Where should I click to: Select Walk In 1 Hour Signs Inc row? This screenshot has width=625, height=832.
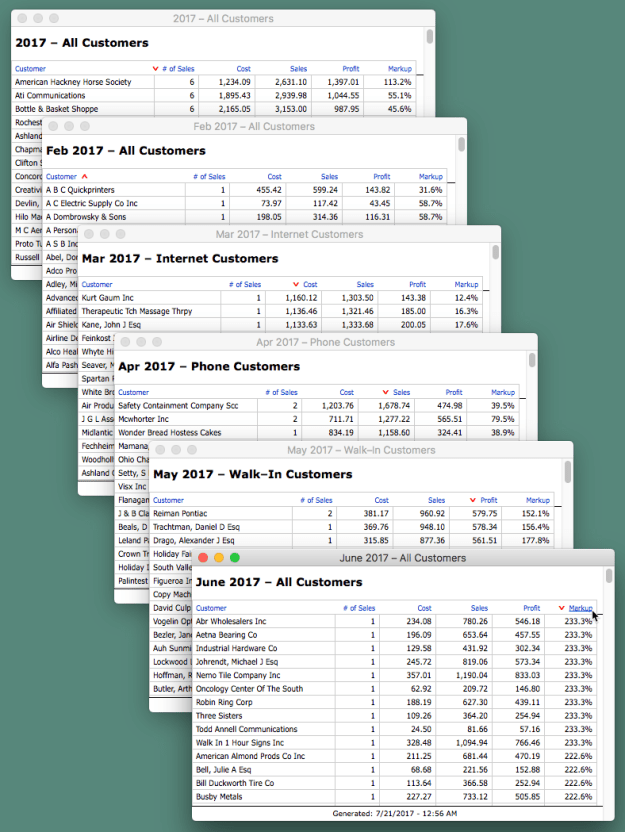(395, 743)
